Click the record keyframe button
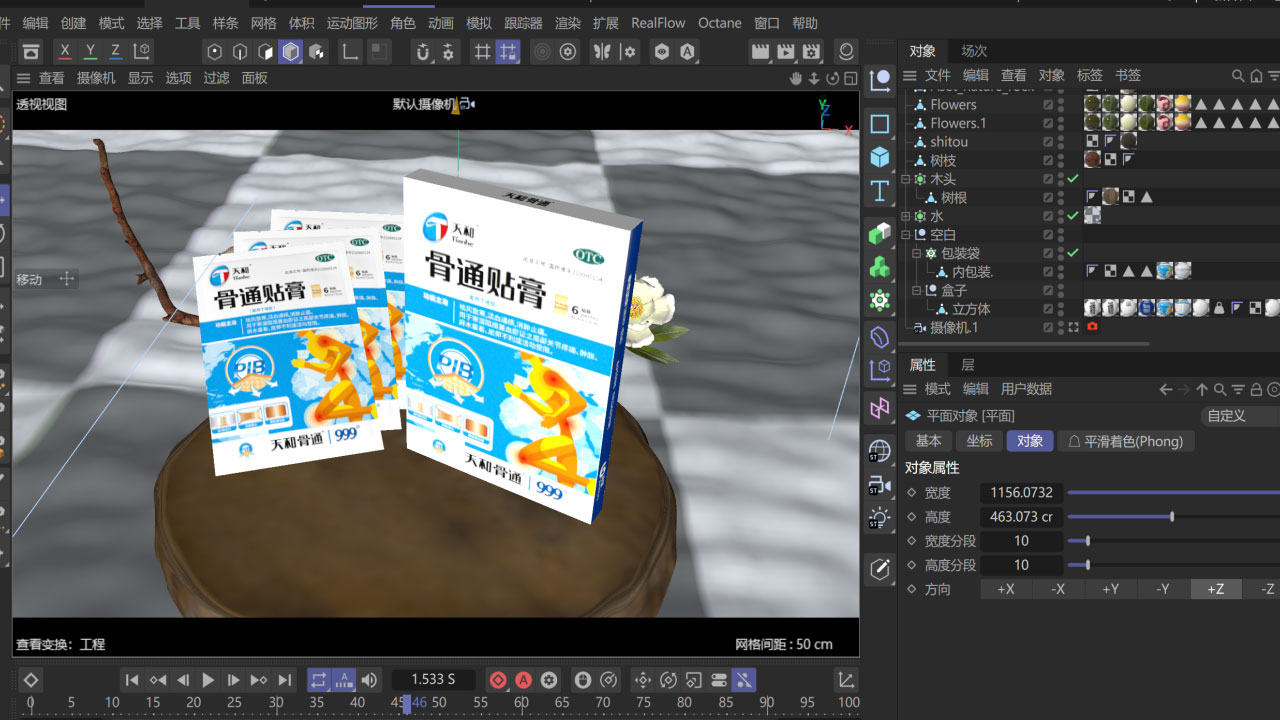 498,680
